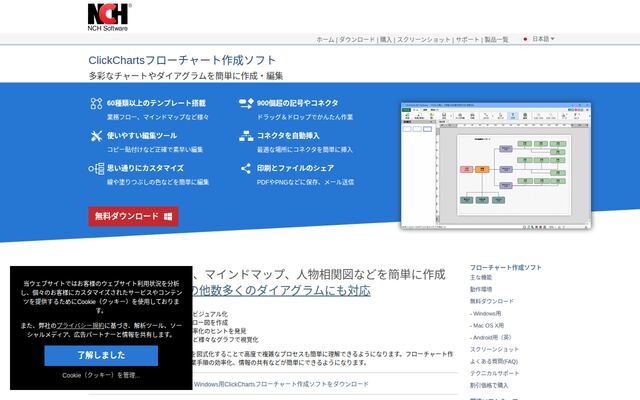Click Cookie（クッキー）を管理 link

(101, 376)
